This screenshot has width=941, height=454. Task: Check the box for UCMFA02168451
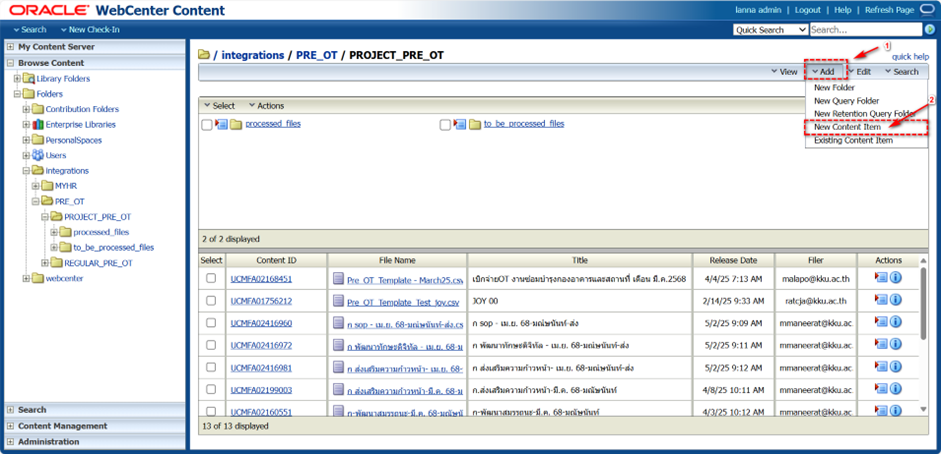211,279
